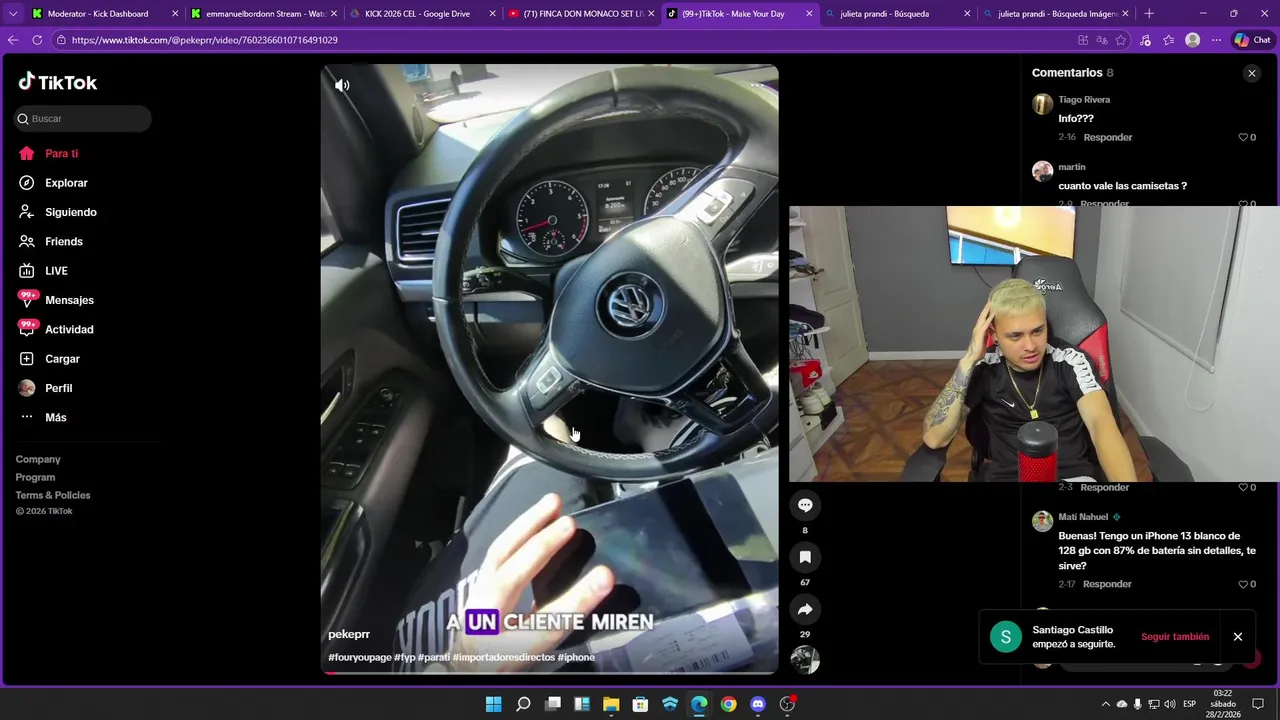This screenshot has height=720, width=1280.
Task: Reply to Tiago Rivera's comment
Action: click(x=1108, y=137)
